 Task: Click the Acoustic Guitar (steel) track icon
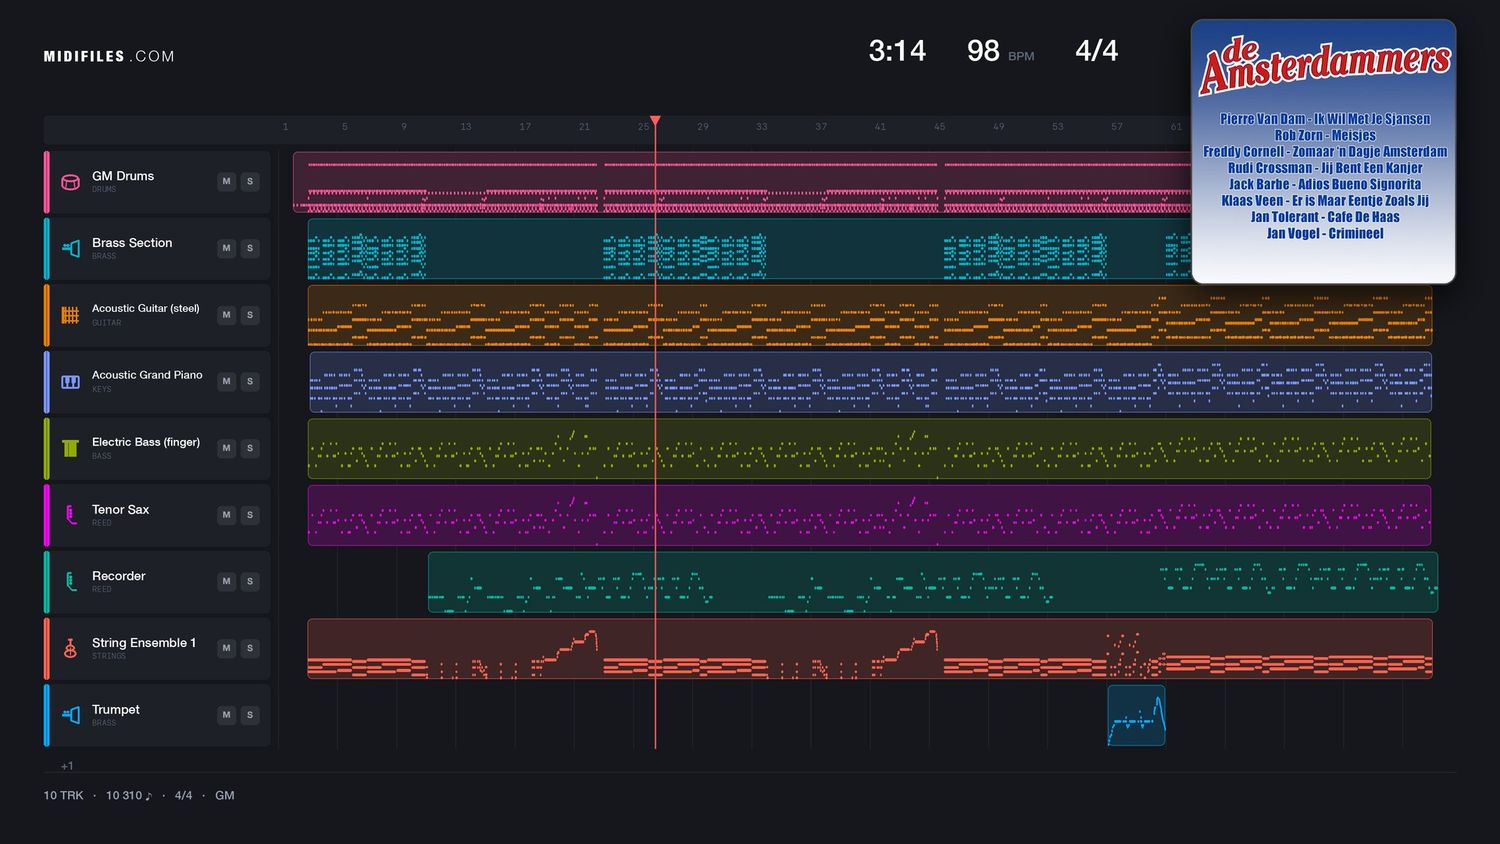click(70, 315)
